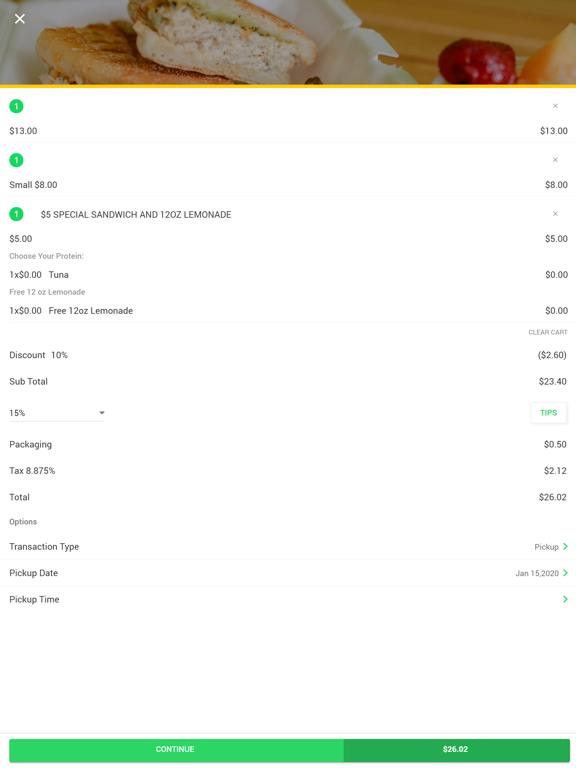Viewport: 576px width, 768px height.
Task: Remove the $13.00 item from cart
Action: click(x=555, y=106)
